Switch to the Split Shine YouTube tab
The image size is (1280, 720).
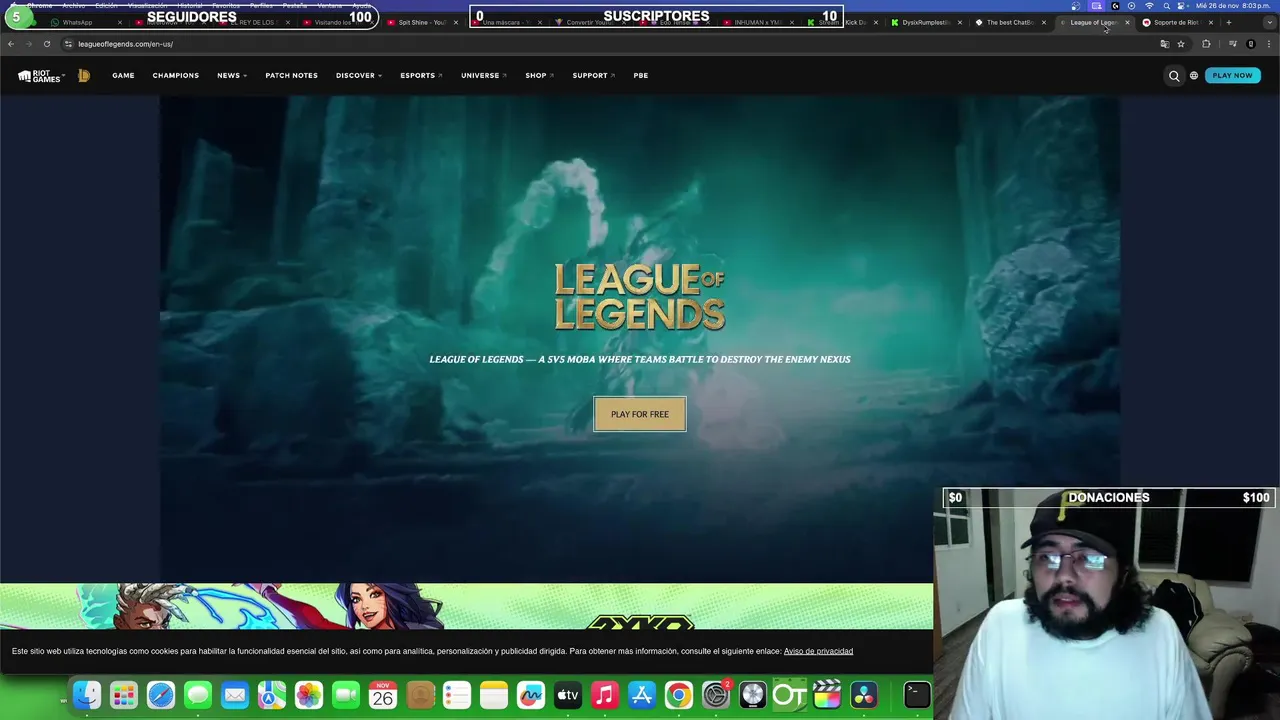pos(422,22)
